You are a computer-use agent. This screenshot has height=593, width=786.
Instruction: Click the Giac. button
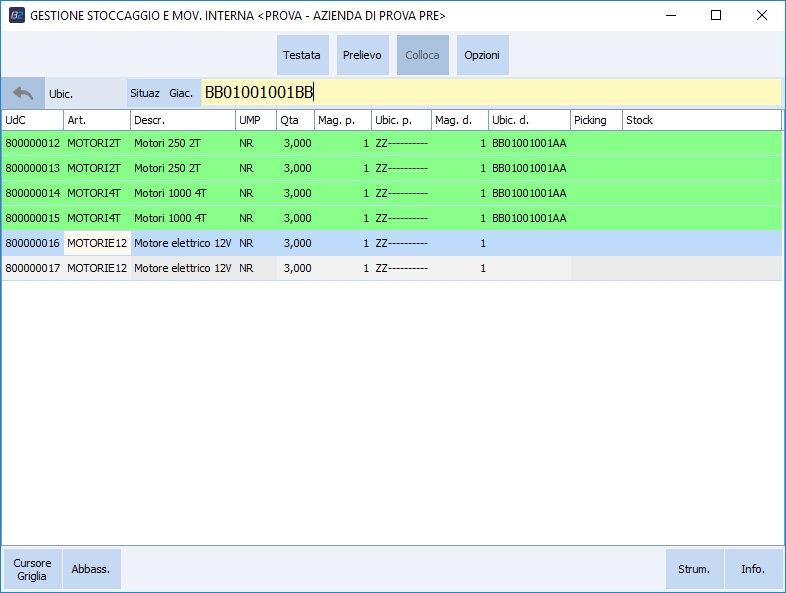181,93
